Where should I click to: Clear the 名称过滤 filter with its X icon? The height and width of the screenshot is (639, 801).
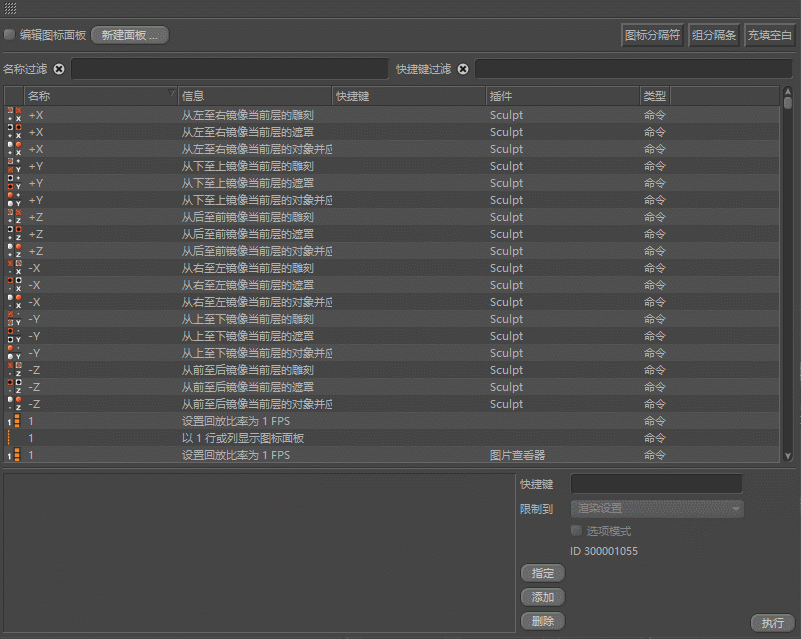pyautogui.click(x=59, y=69)
